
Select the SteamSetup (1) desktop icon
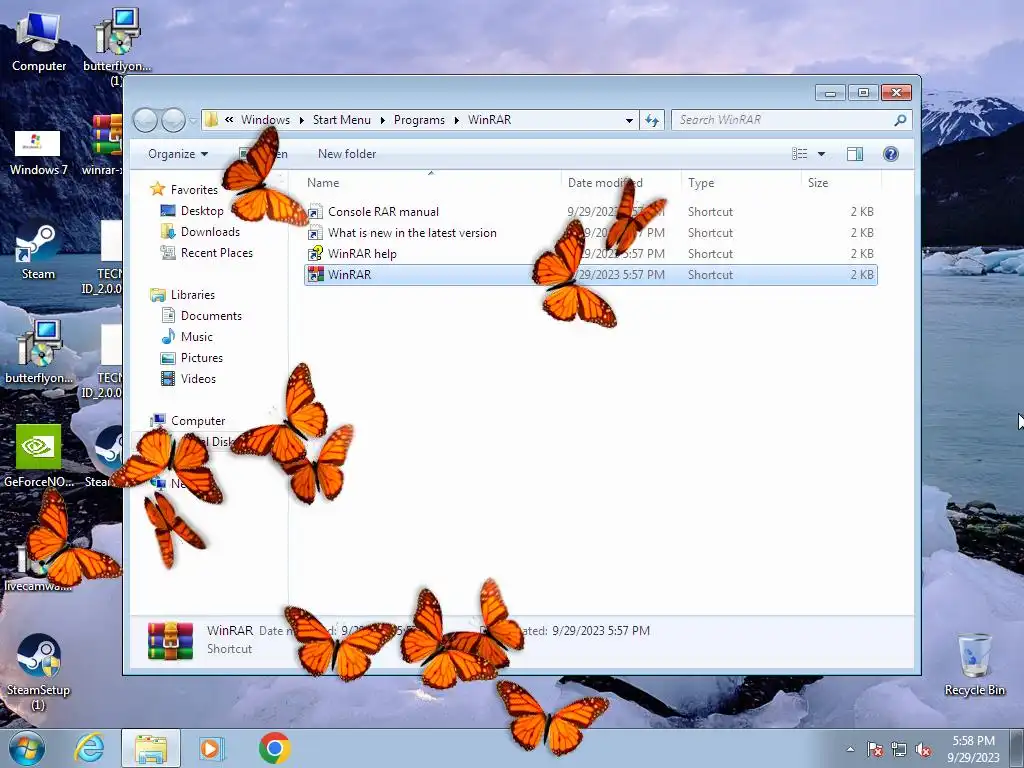click(38, 671)
